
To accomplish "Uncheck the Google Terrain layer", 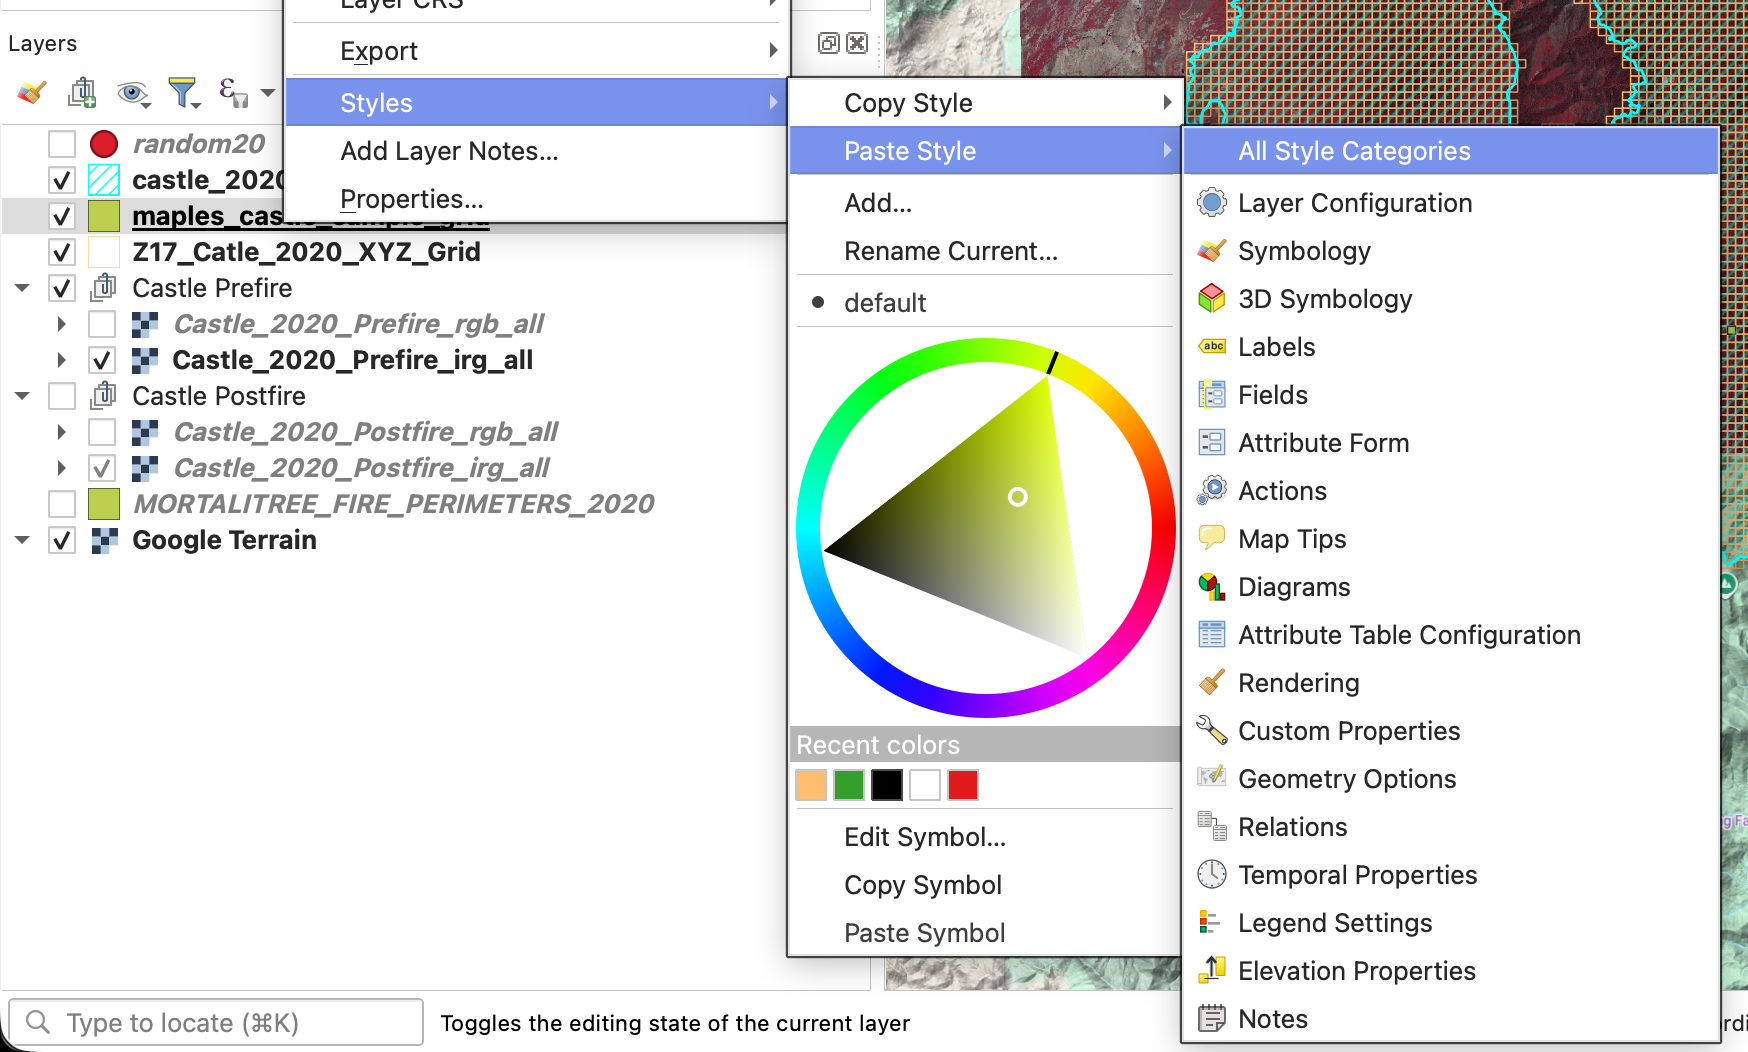I will pyautogui.click(x=62, y=540).
